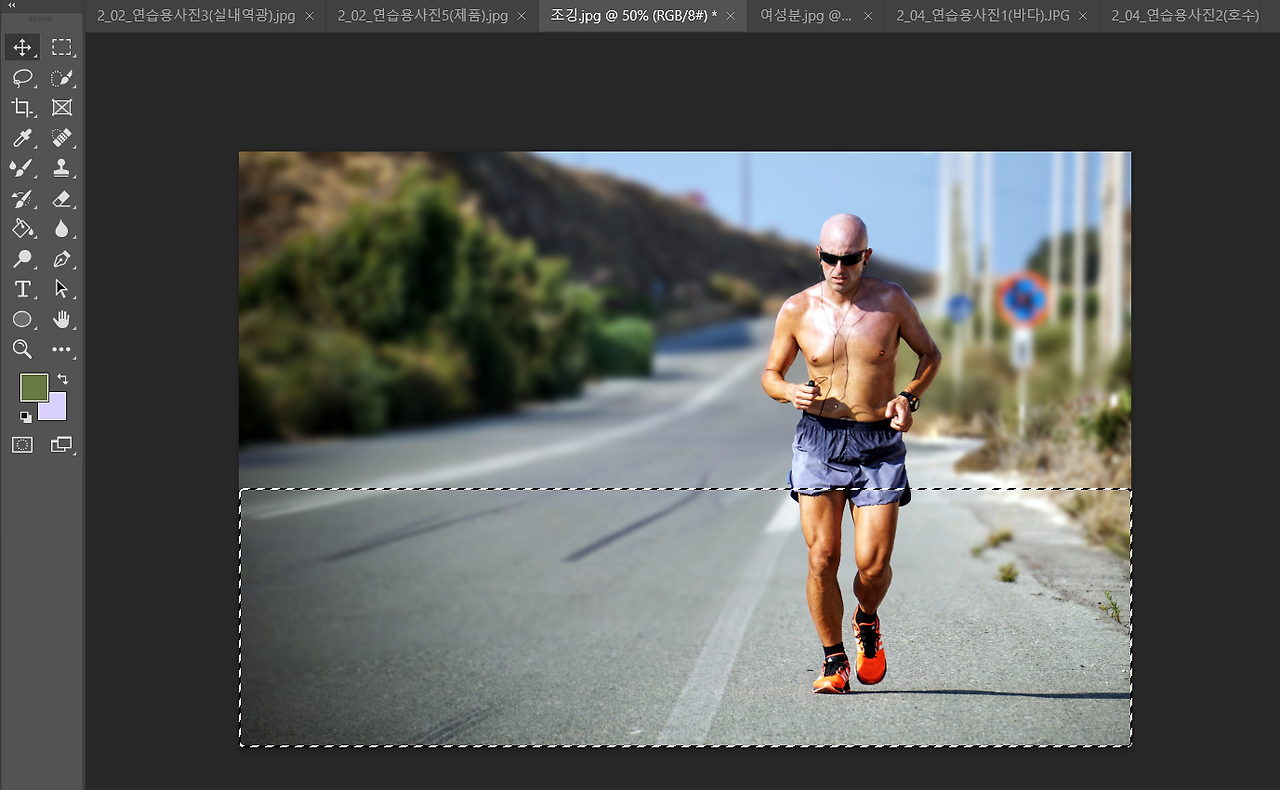Toggle Quick Mask mode
Image resolution: width=1280 pixels, height=790 pixels.
[22, 445]
